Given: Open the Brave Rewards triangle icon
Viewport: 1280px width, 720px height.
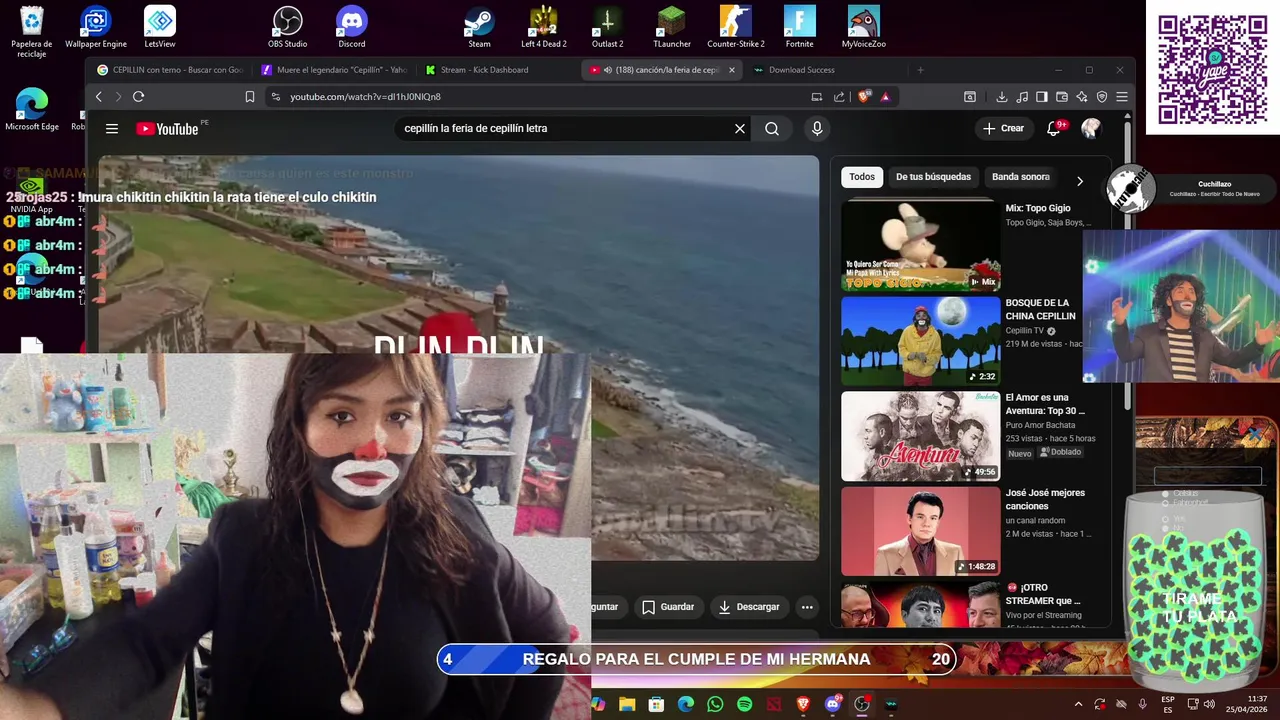Looking at the screenshot, I should coord(885,97).
